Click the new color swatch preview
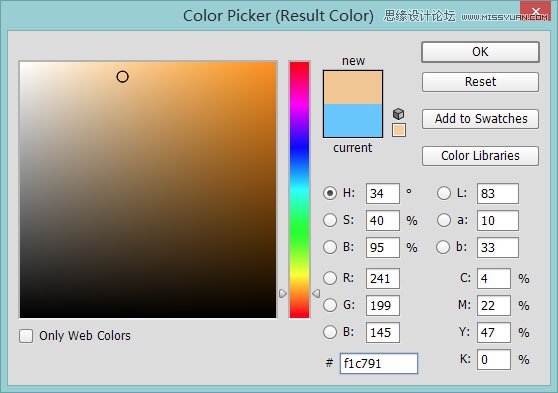This screenshot has height=393, width=558. pos(353,88)
